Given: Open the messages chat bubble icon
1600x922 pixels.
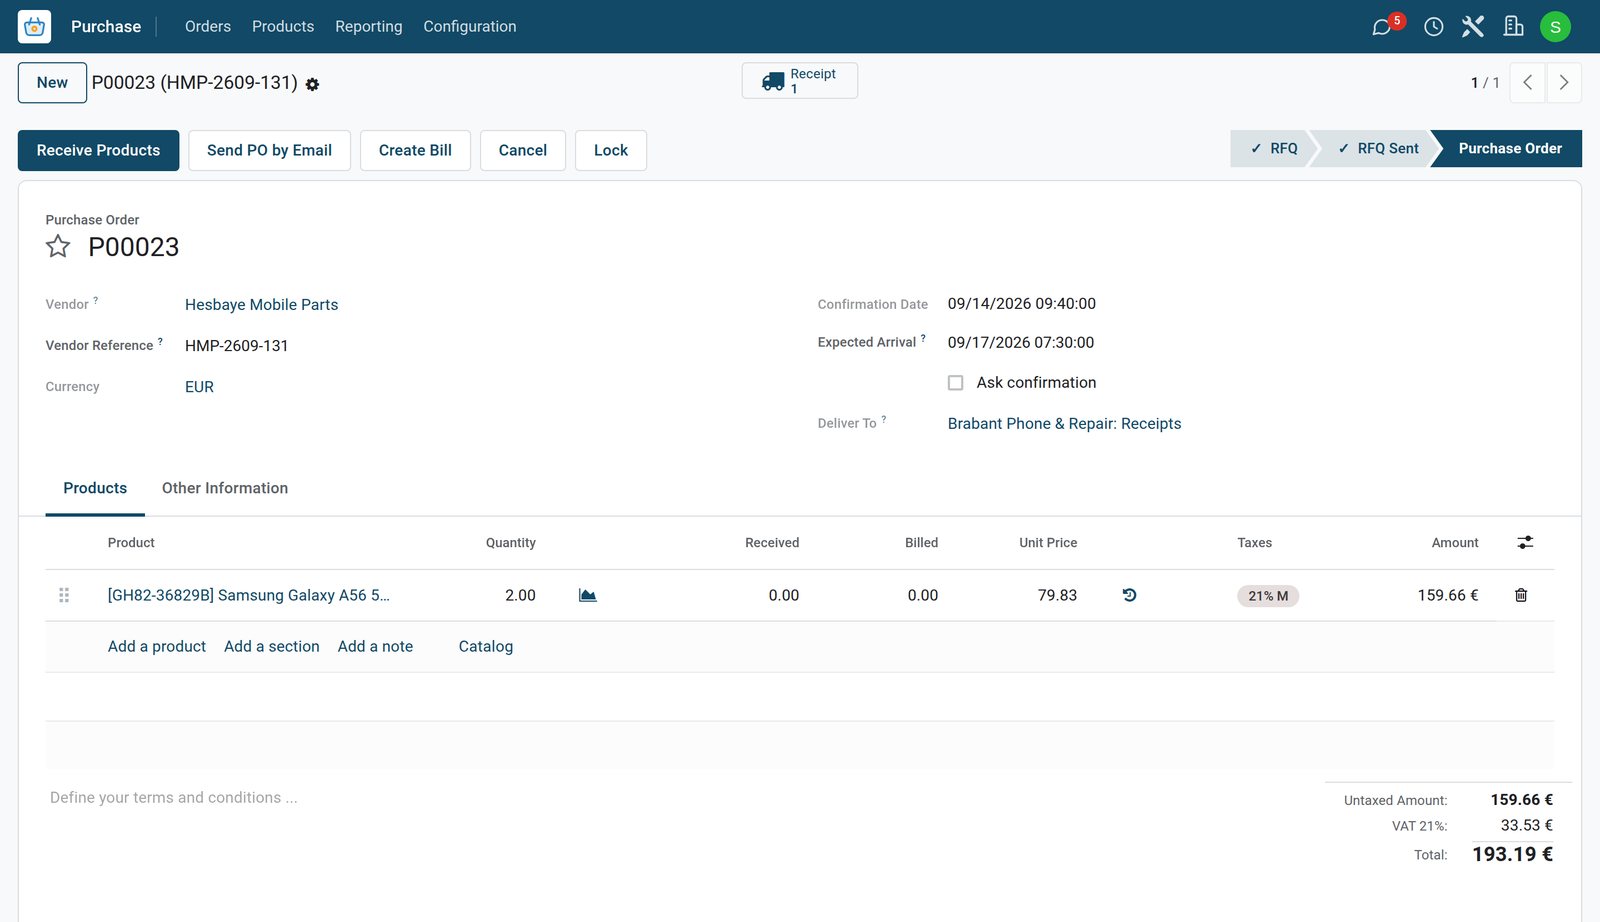Looking at the screenshot, I should pos(1382,27).
